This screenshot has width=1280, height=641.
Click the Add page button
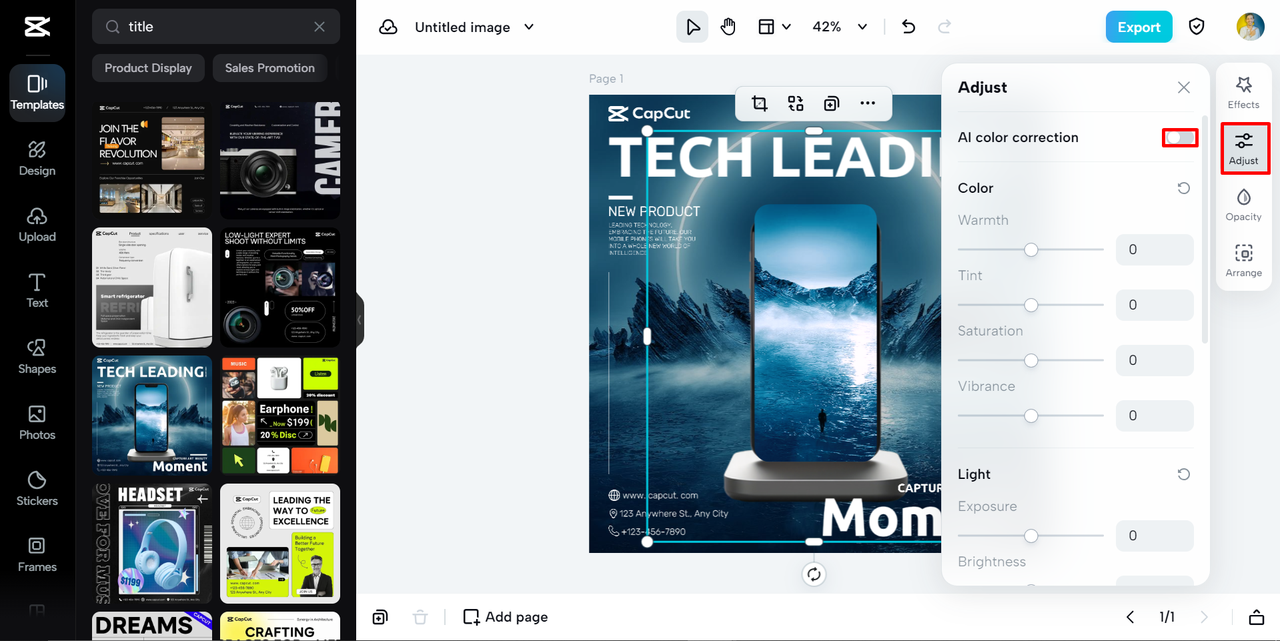click(505, 617)
